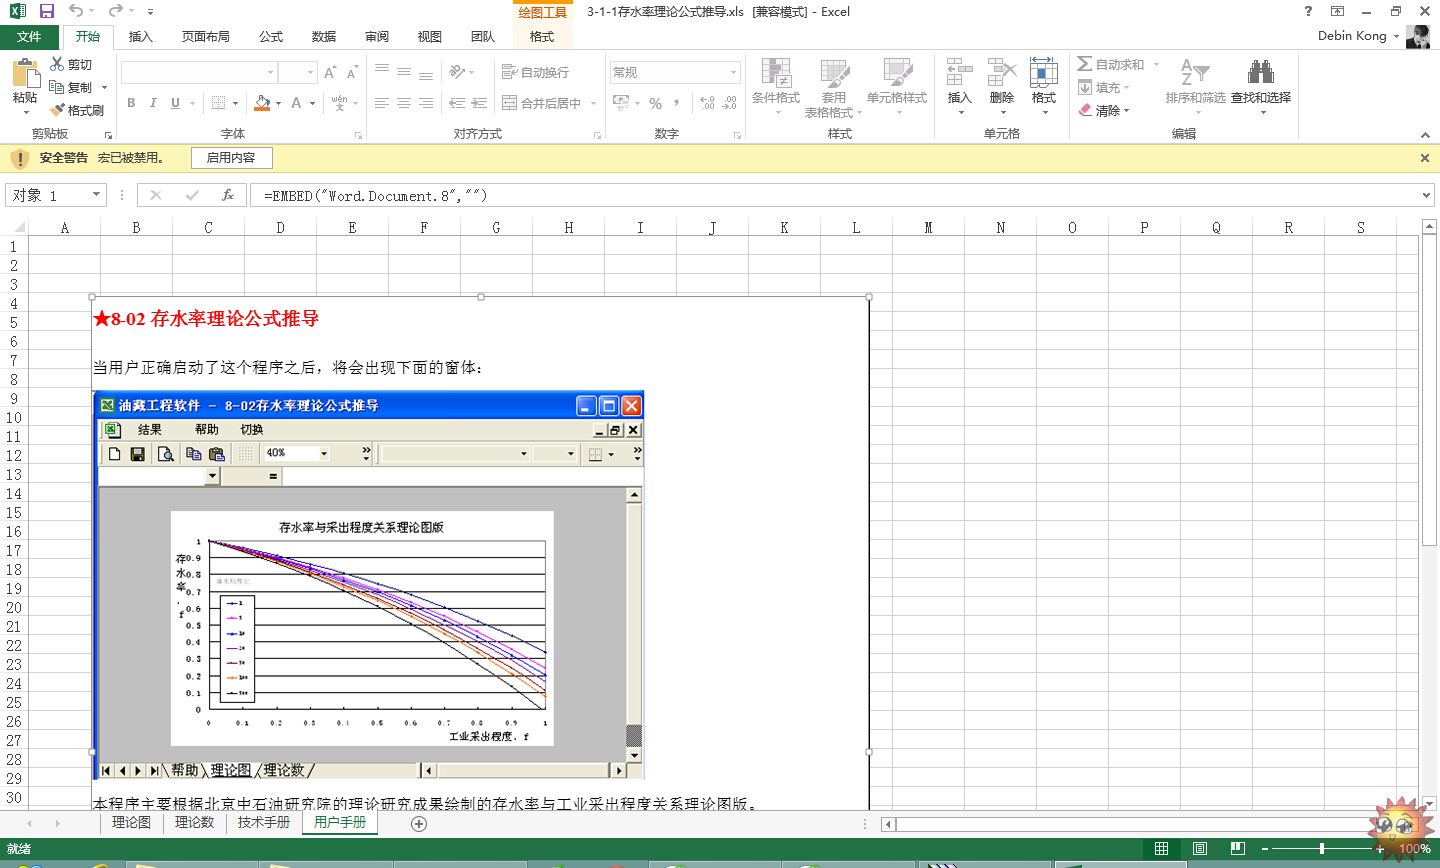1440x868 pixels.
Task: Expand the formula bar chevron
Action: click(x=1427, y=195)
